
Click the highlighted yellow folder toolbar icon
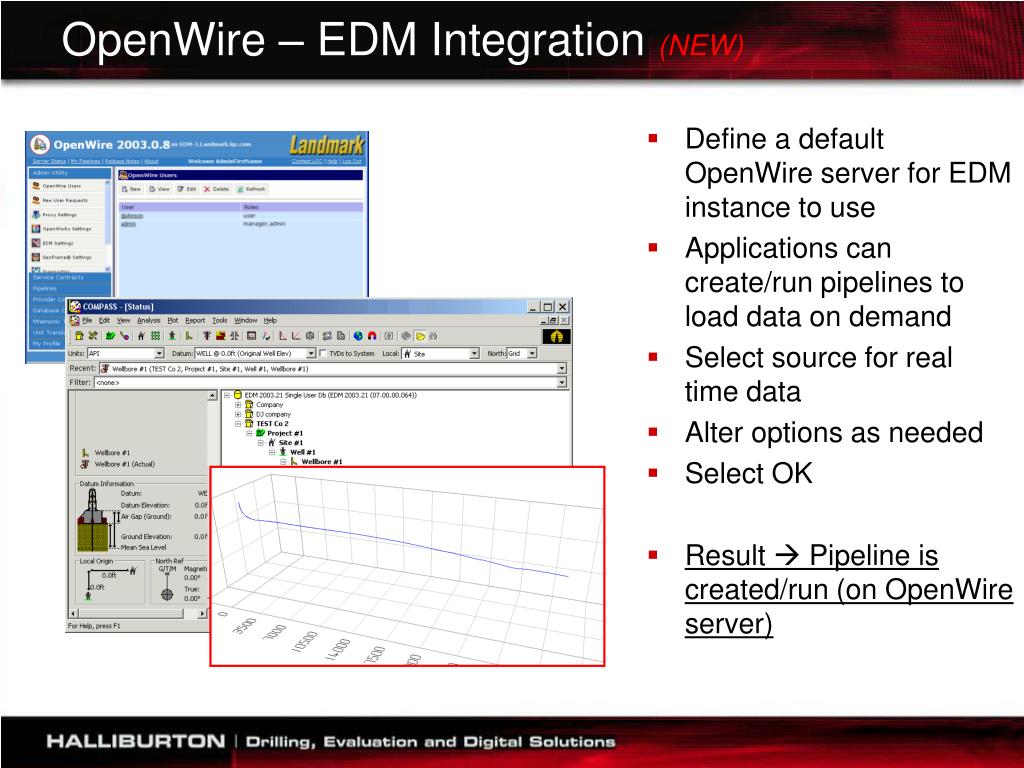421,336
